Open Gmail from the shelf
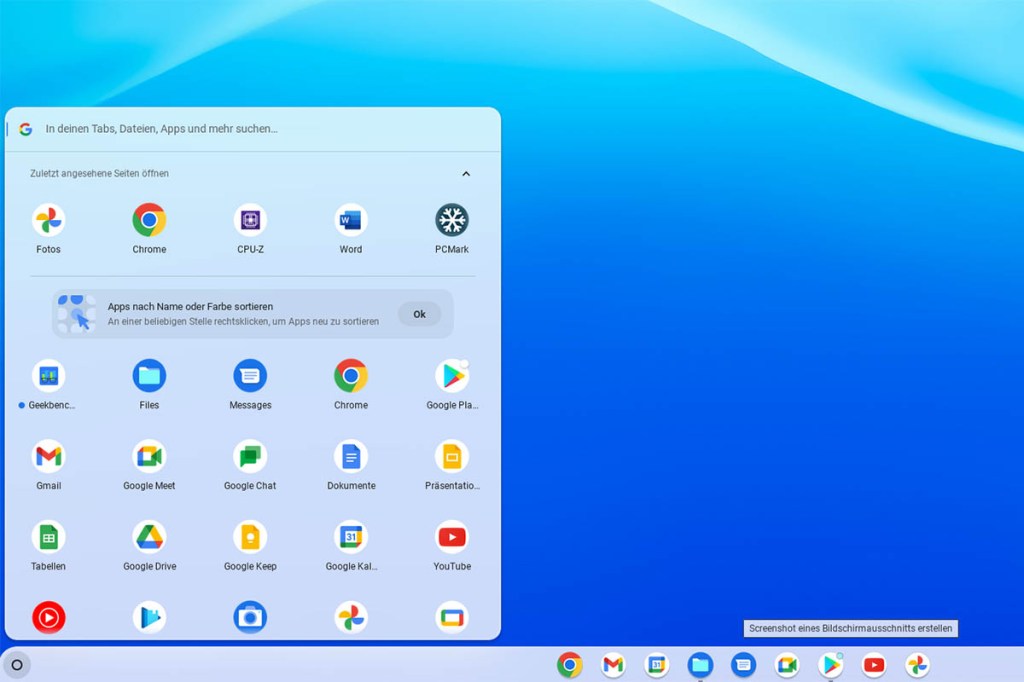This screenshot has width=1024, height=682. 613,665
